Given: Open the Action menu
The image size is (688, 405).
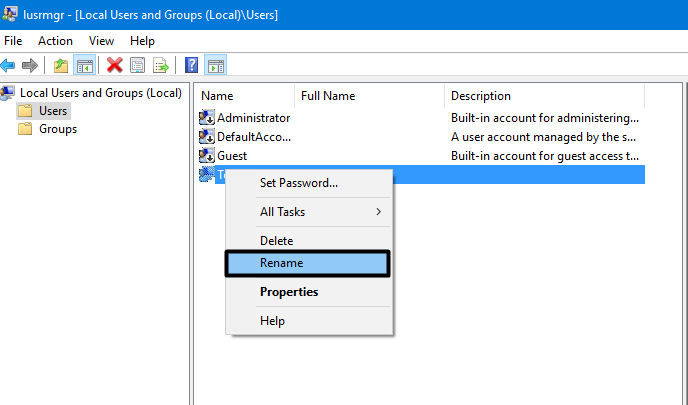Looking at the screenshot, I should tap(55, 41).
